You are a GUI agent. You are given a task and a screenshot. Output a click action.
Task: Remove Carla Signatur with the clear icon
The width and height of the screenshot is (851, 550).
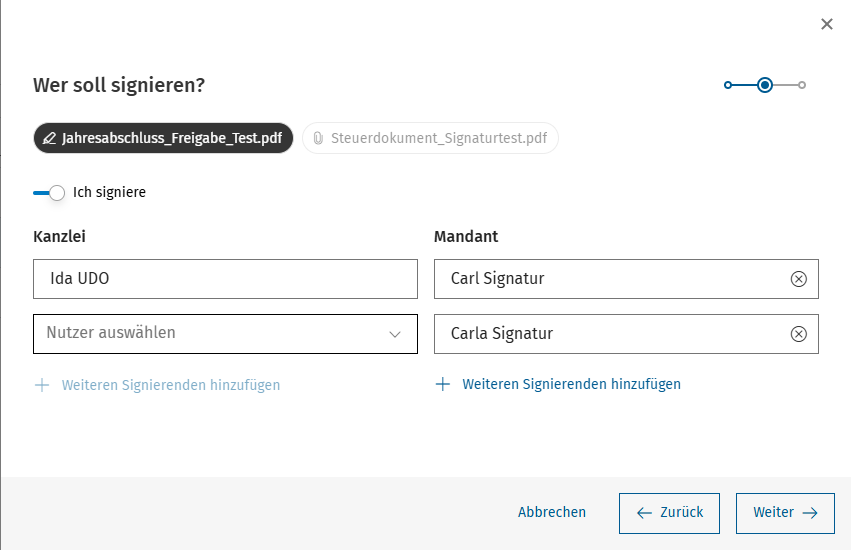click(x=798, y=333)
